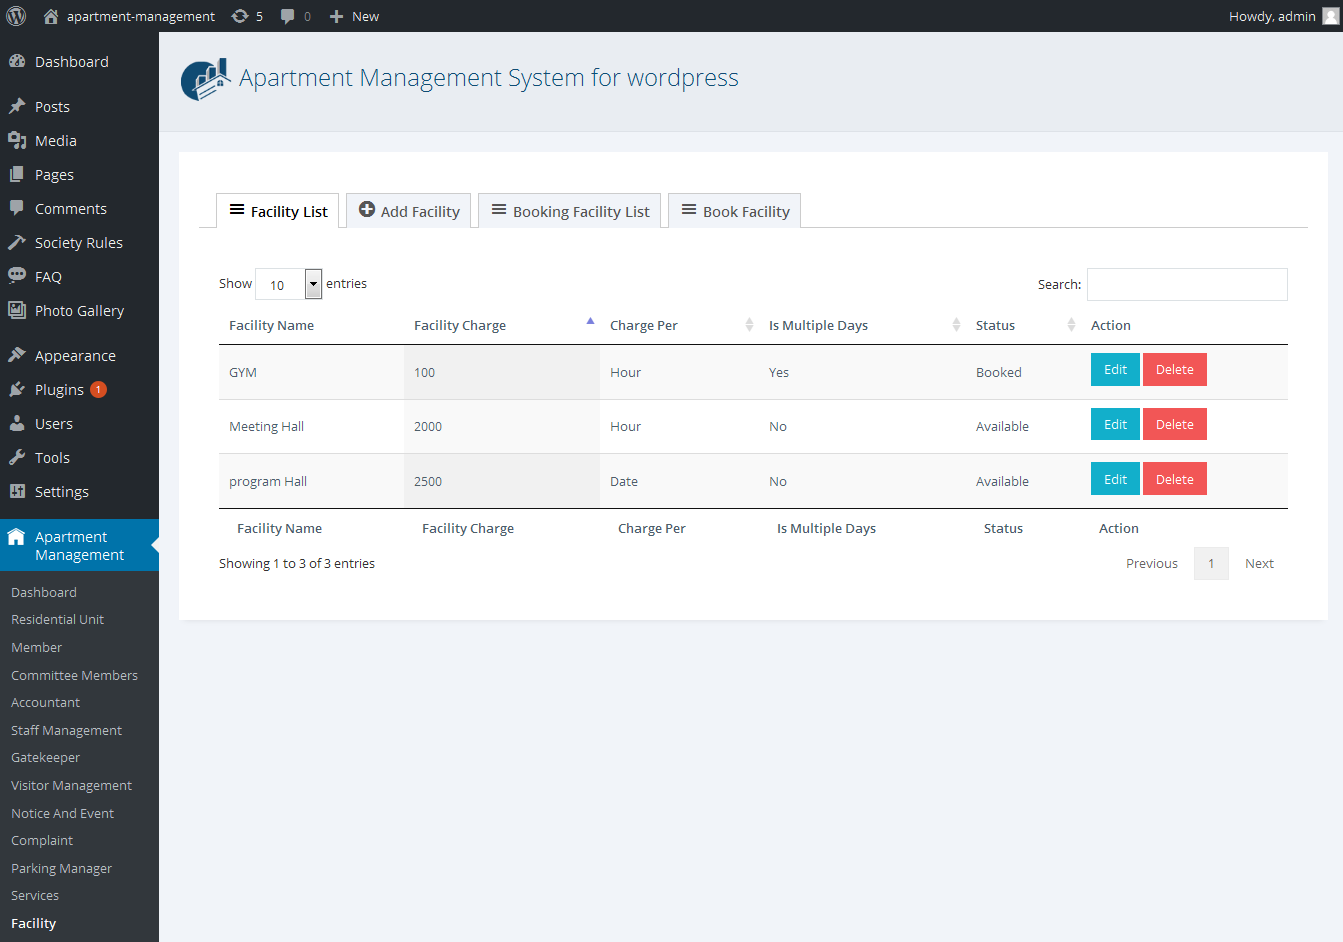Click the Photo Gallery icon
The height and width of the screenshot is (942, 1343).
(x=17, y=310)
